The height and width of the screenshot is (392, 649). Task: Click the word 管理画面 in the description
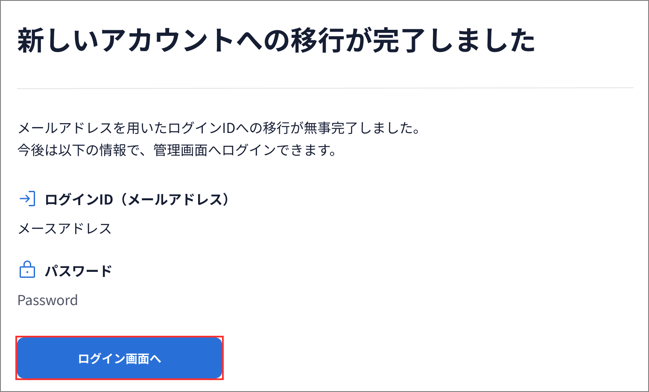point(180,150)
